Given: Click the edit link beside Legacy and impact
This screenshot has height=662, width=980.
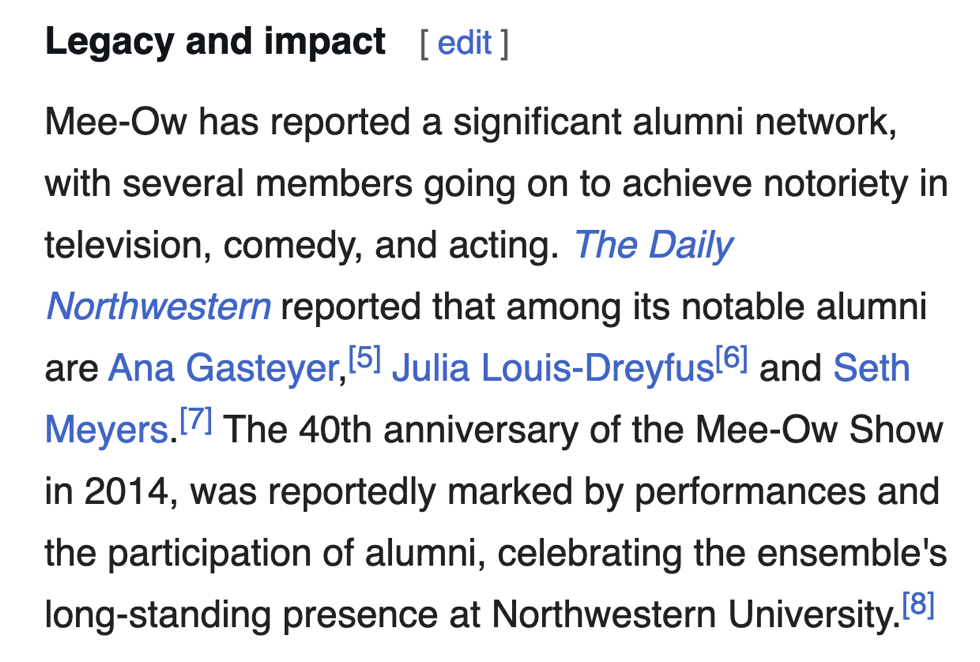Looking at the screenshot, I should [464, 43].
